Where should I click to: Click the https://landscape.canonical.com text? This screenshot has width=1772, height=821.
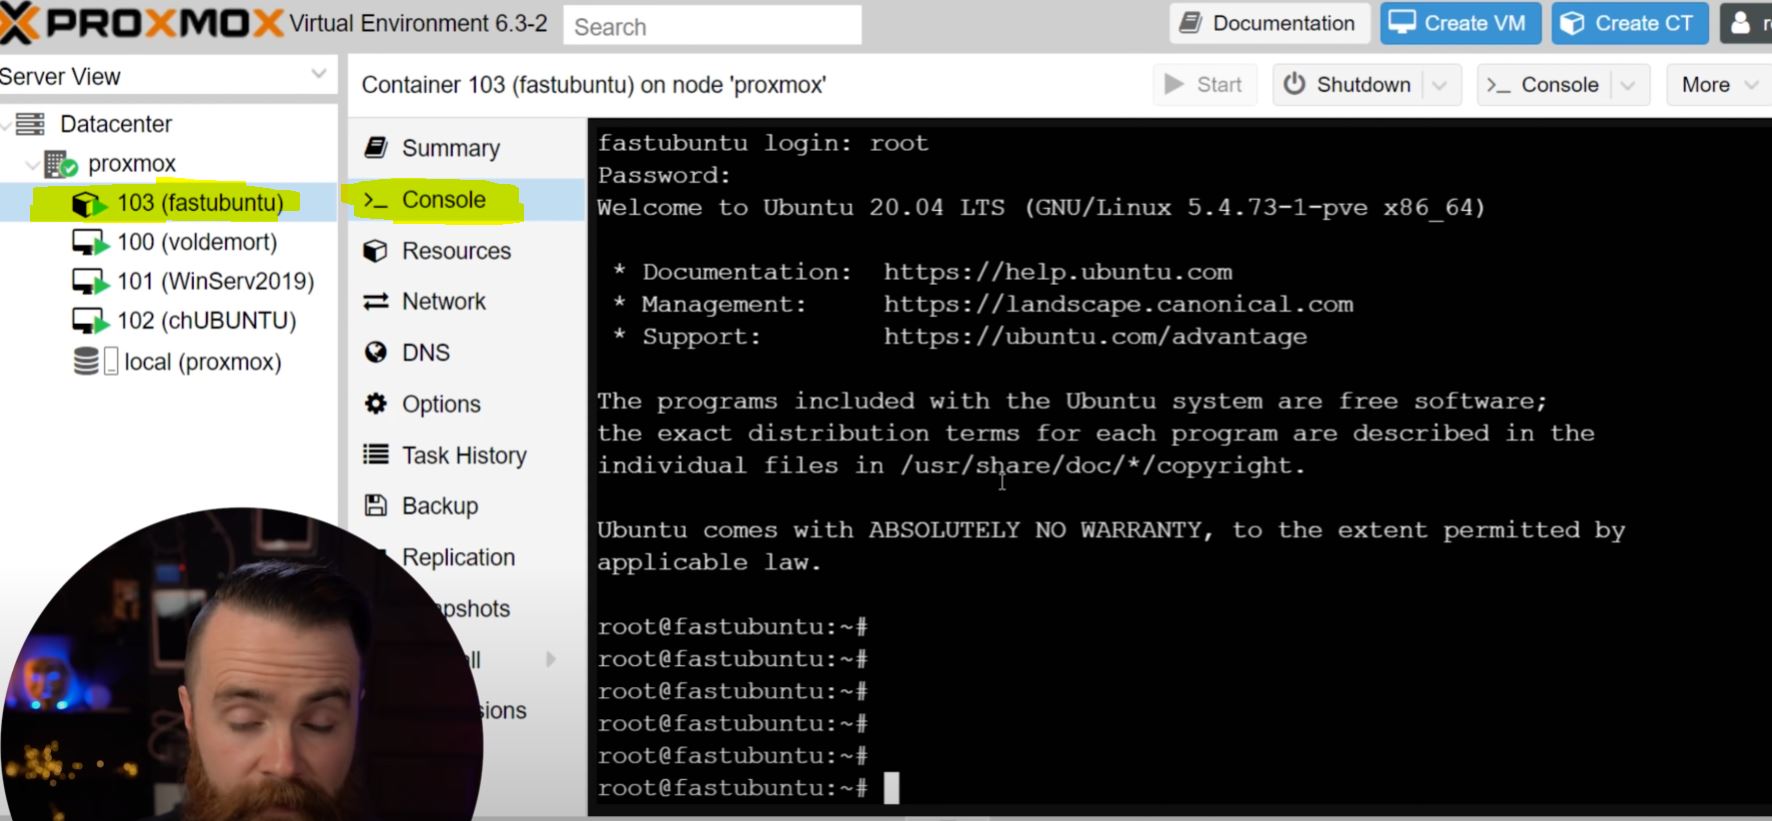point(1118,304)
